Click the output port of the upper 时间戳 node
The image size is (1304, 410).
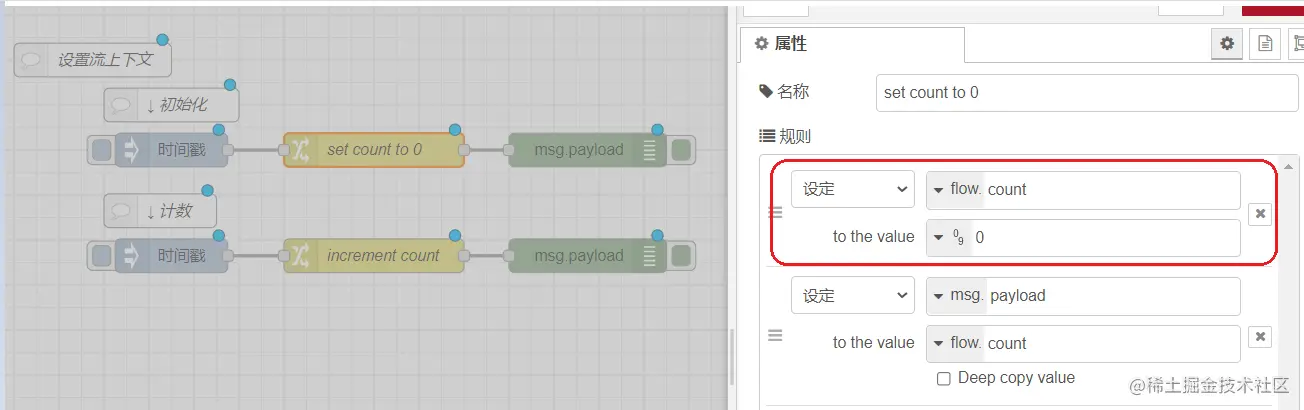[228, 150]
